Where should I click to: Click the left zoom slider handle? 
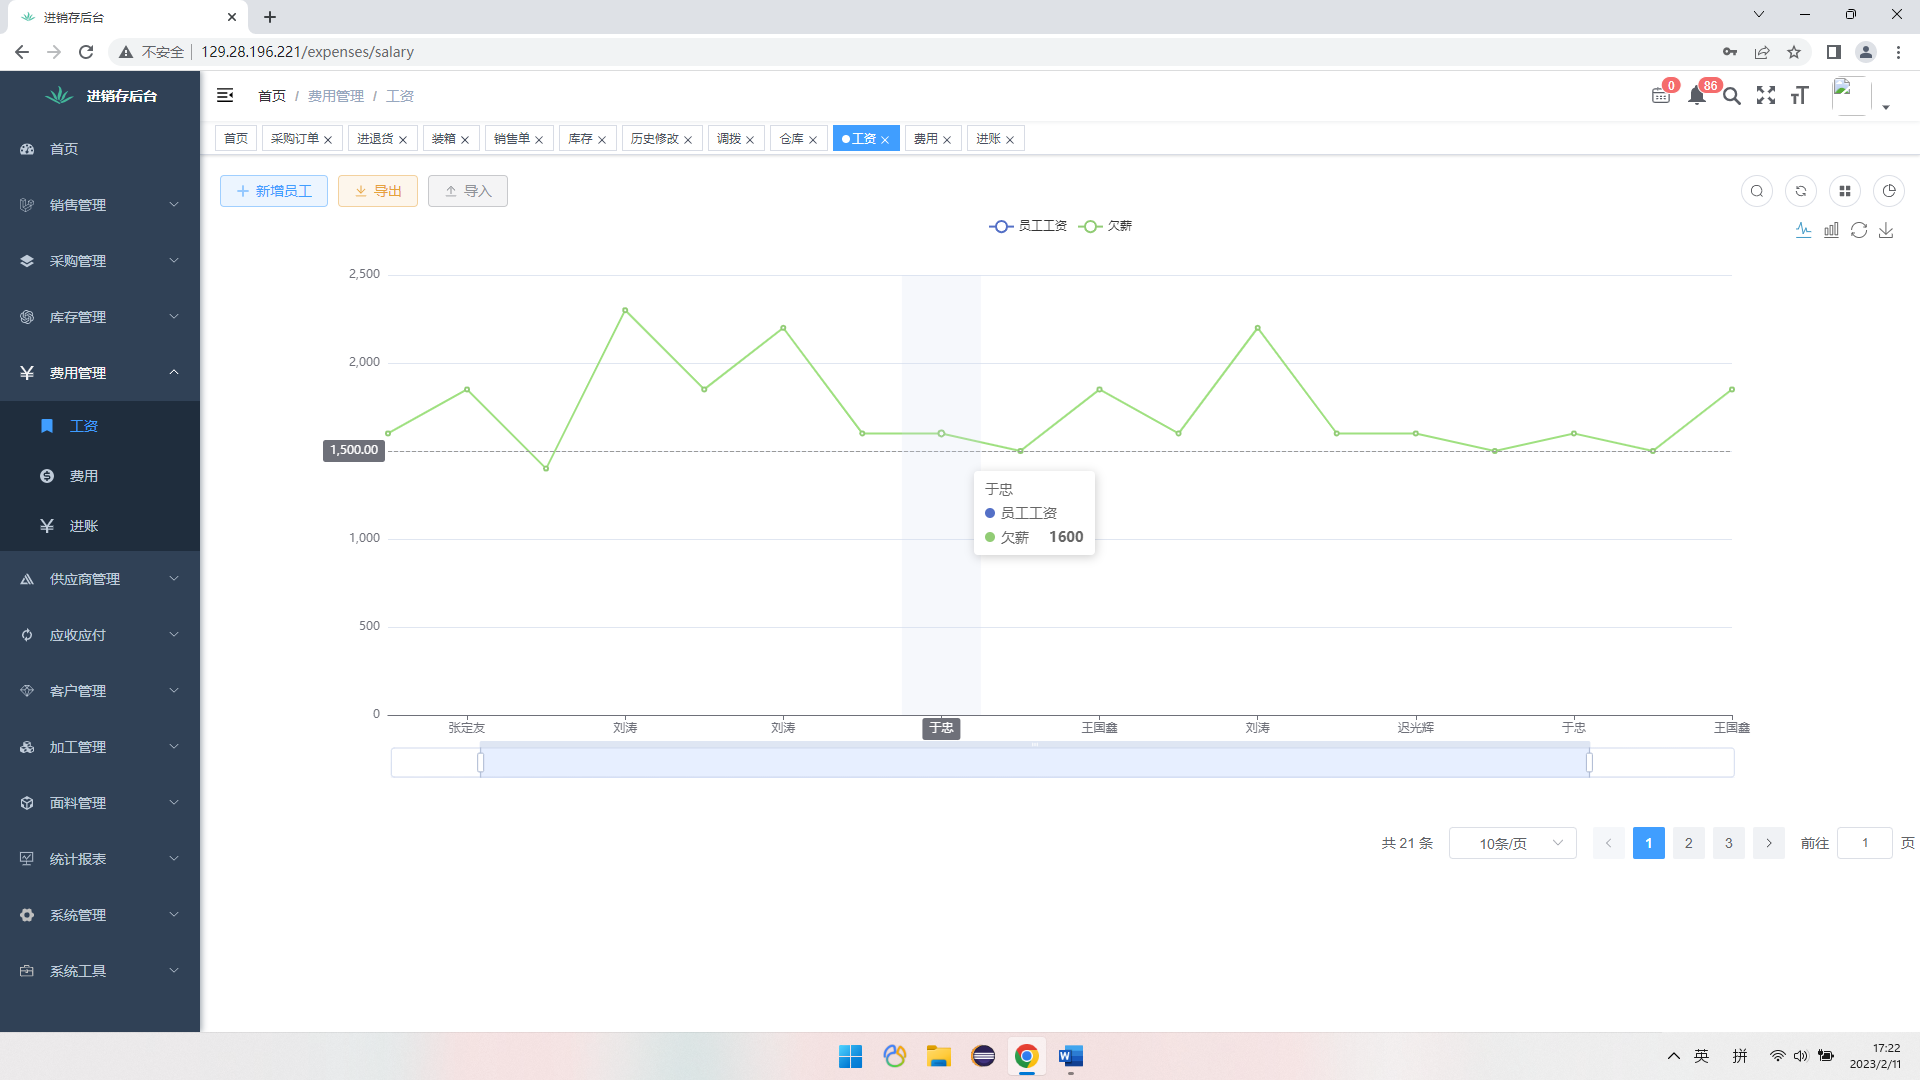coord(481,763)
